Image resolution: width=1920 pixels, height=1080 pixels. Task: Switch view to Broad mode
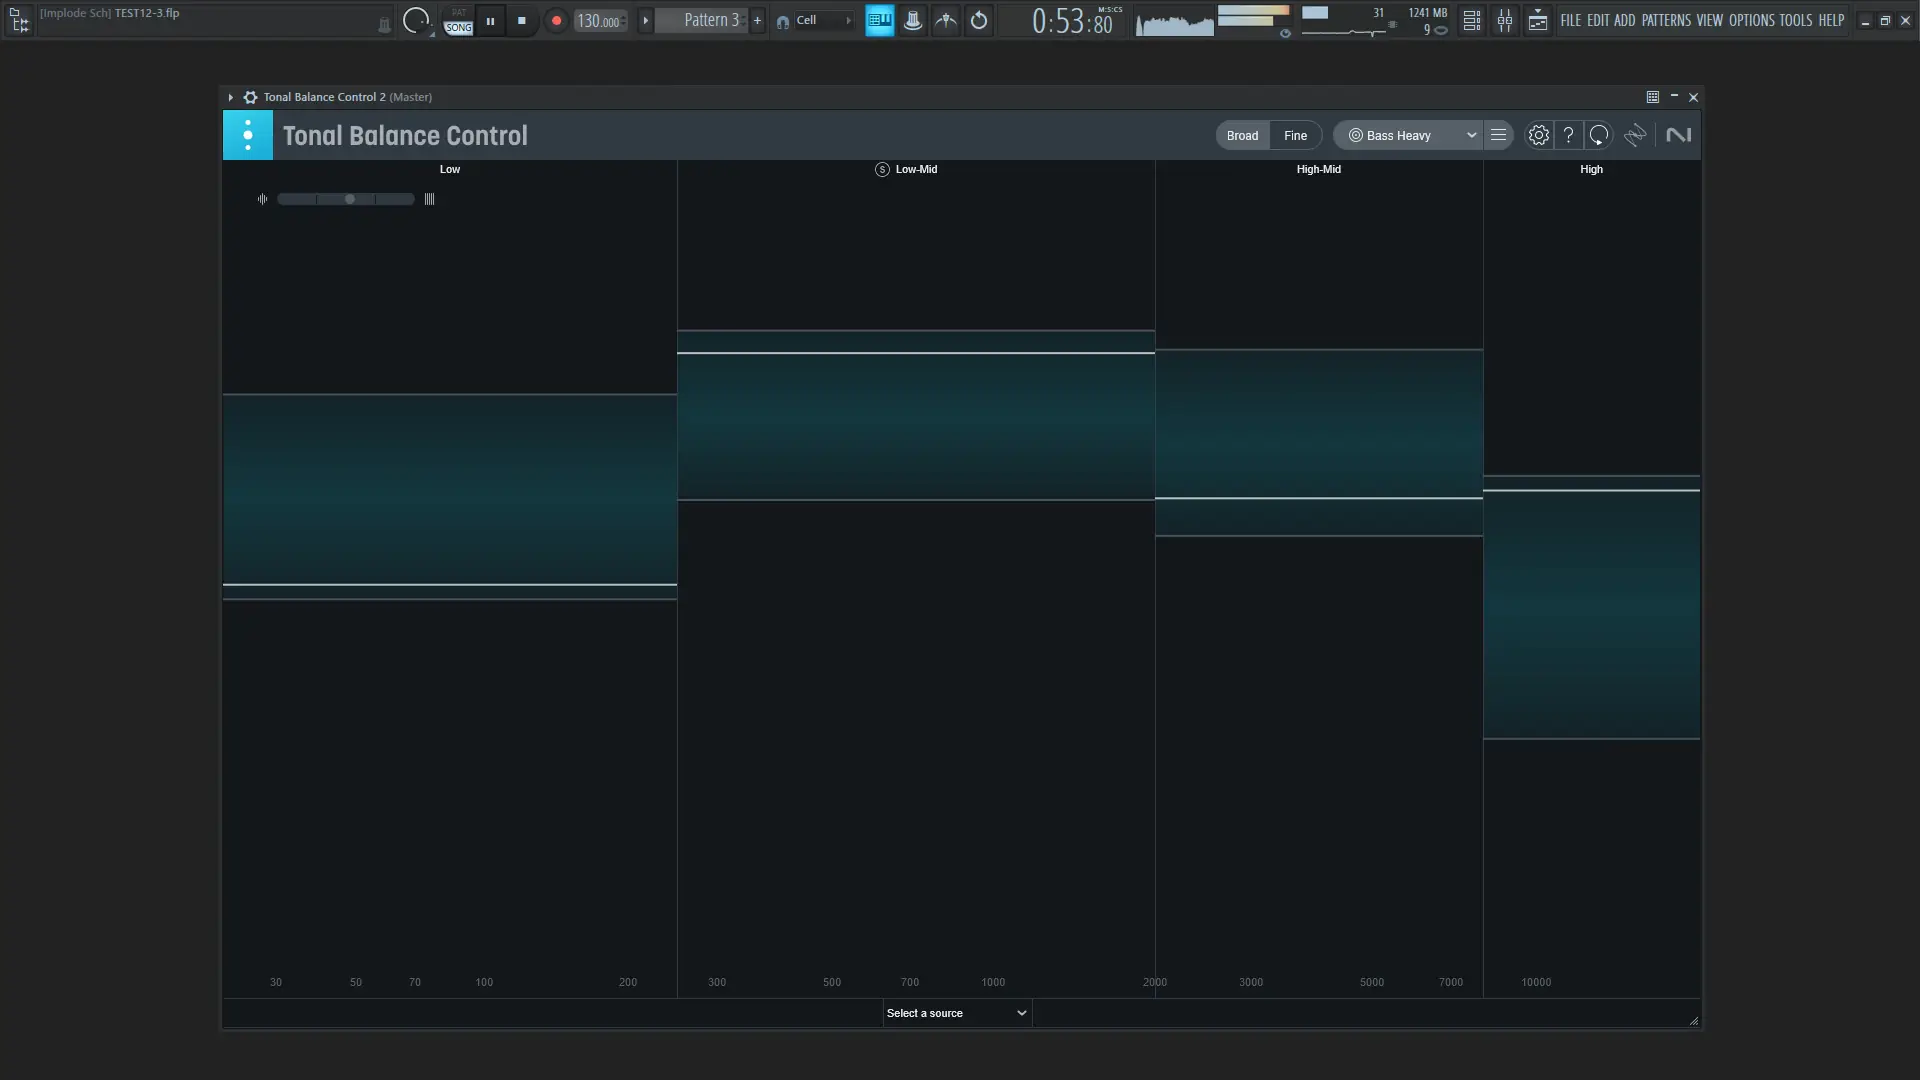pyautogui.click(x=1242, y=135)
